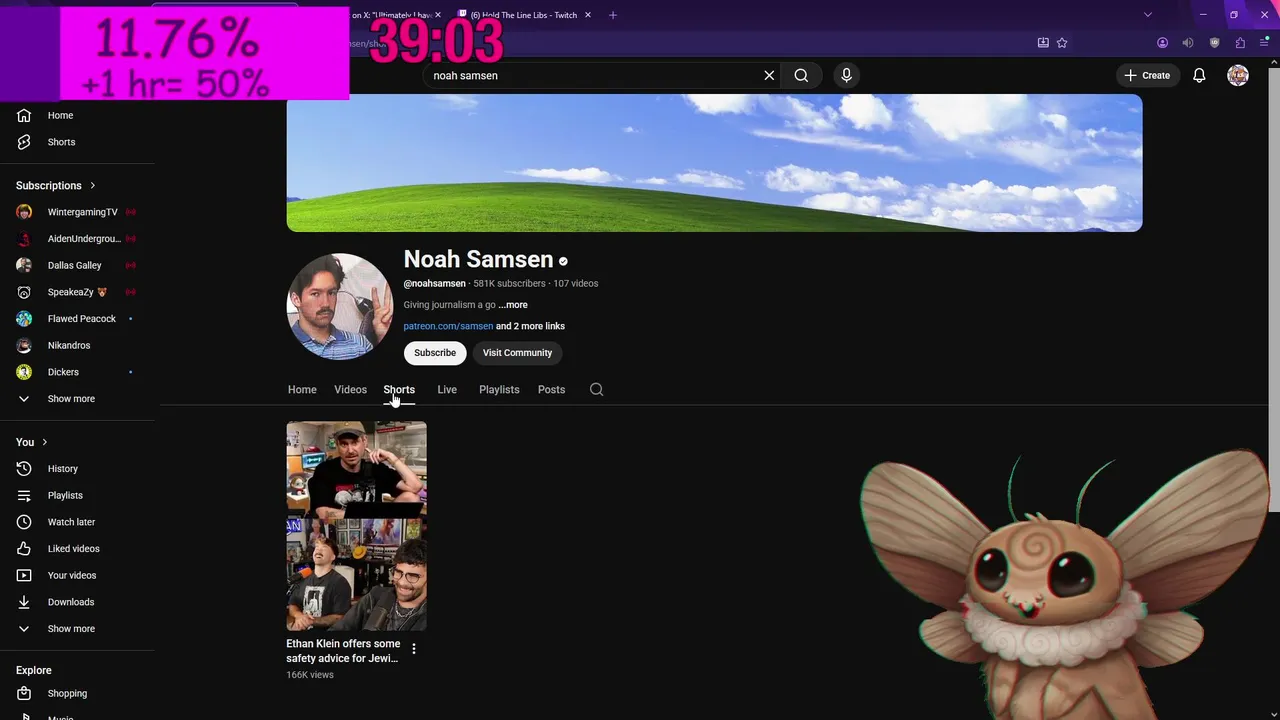
Task: Switch to channel Playlists tab
Action: pyautogui.click(x=499, y=390)
